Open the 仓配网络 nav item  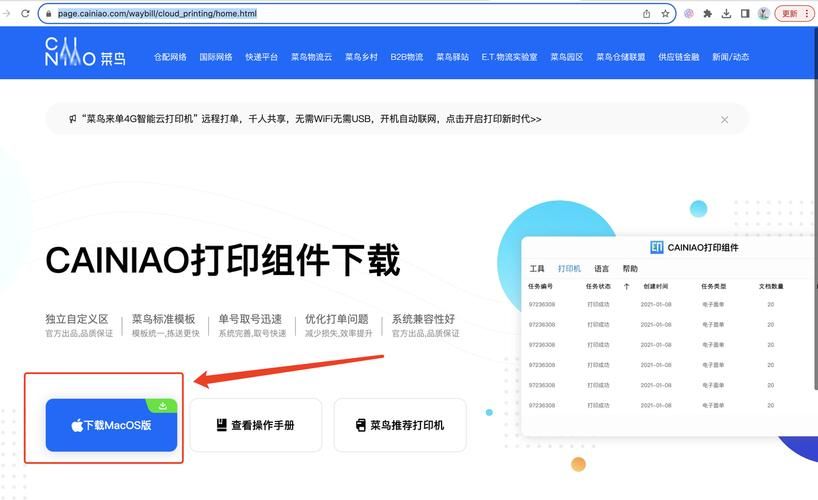point(170,57)
